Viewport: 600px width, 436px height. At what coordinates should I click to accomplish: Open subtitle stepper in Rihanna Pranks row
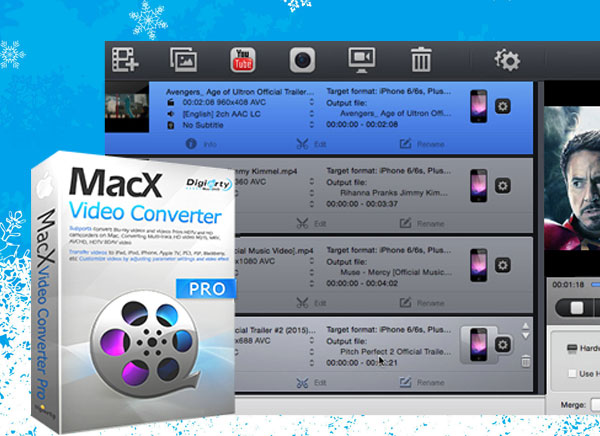[311, 204]
